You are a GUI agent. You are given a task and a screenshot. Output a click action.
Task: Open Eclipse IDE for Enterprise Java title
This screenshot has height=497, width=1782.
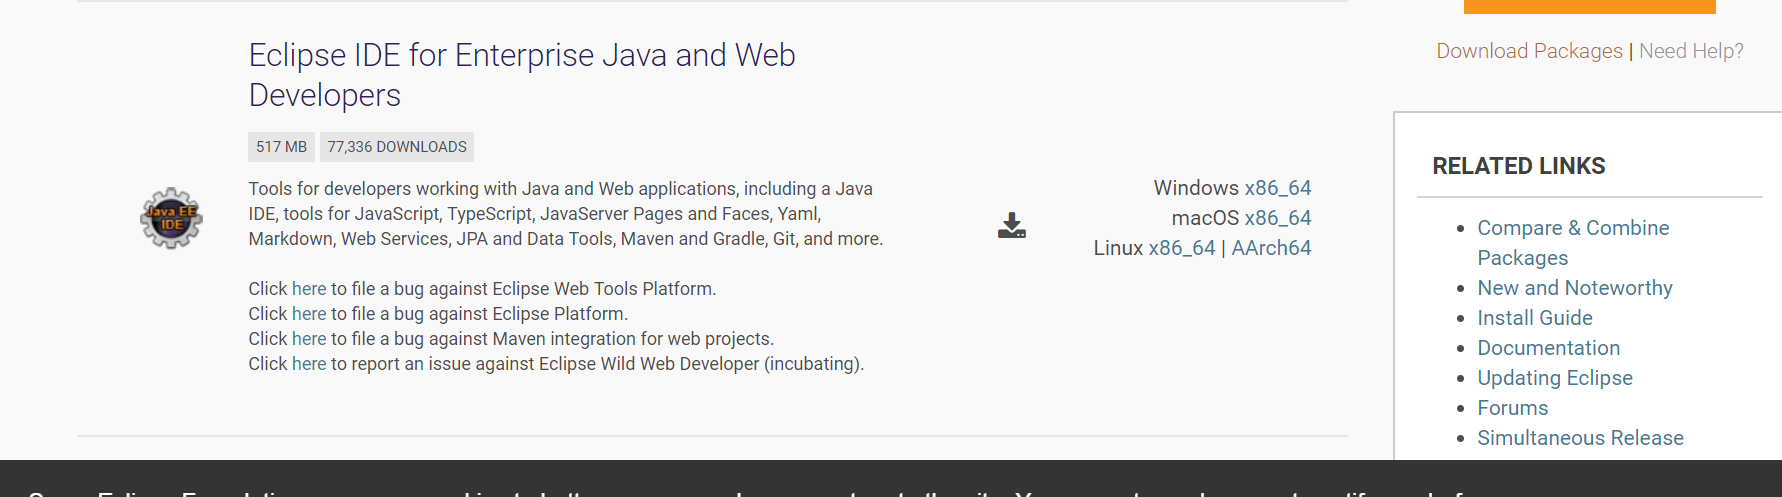pos(522,75)
